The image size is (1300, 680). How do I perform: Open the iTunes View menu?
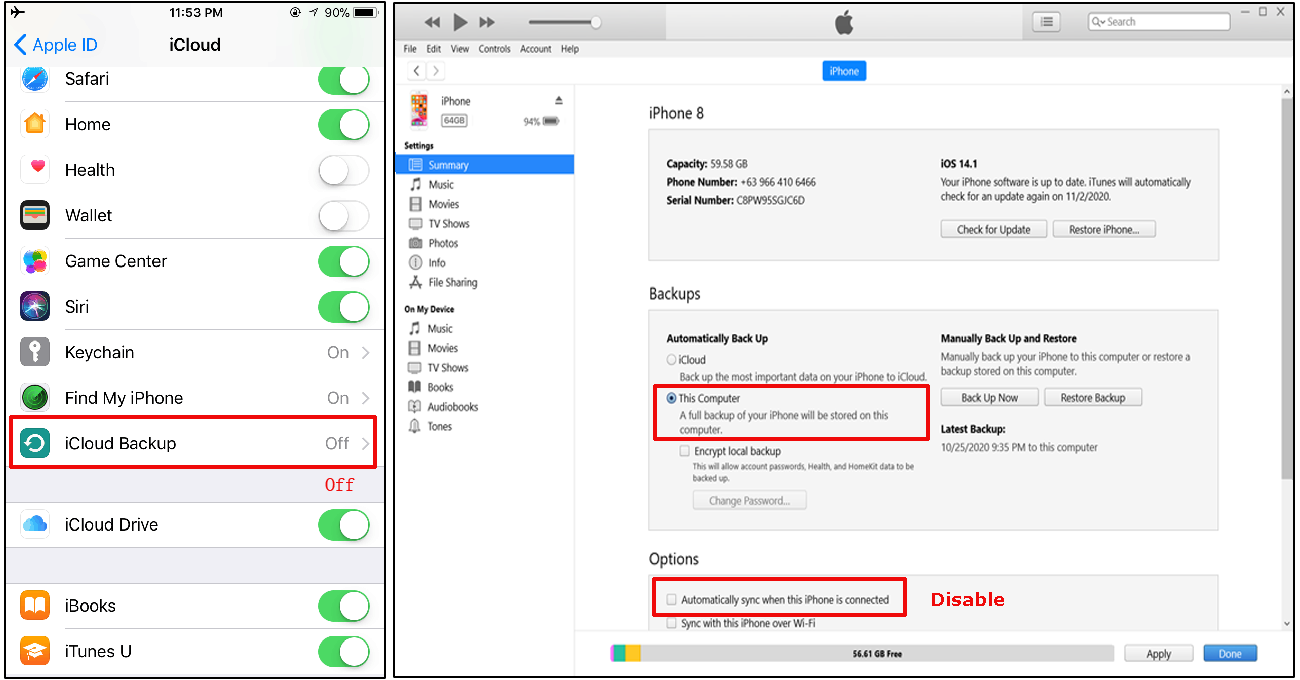point(459,49)
